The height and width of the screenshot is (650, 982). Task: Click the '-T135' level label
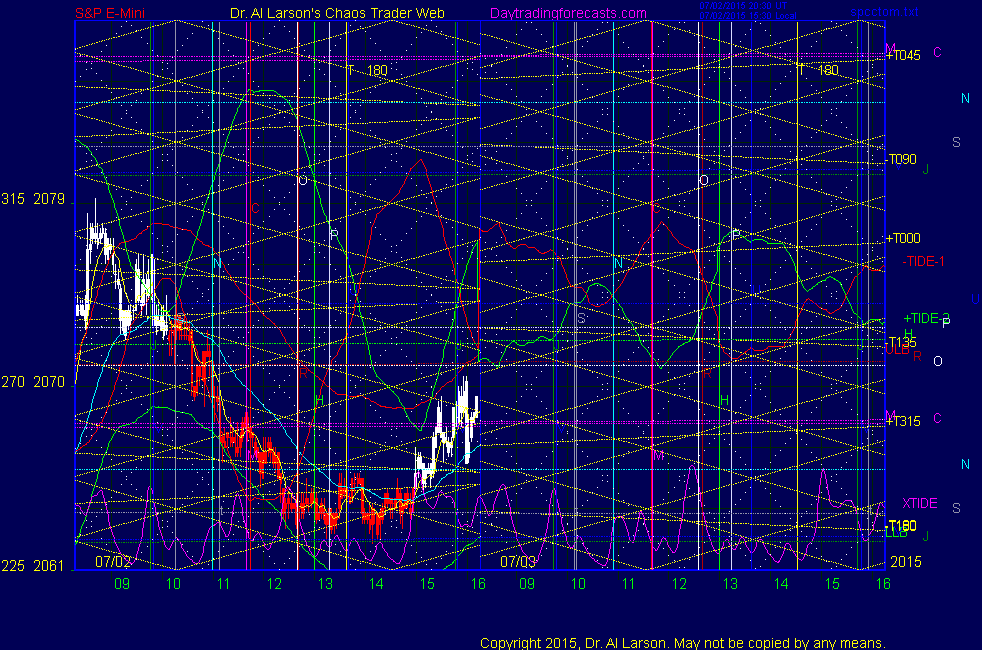click(901, 342)
